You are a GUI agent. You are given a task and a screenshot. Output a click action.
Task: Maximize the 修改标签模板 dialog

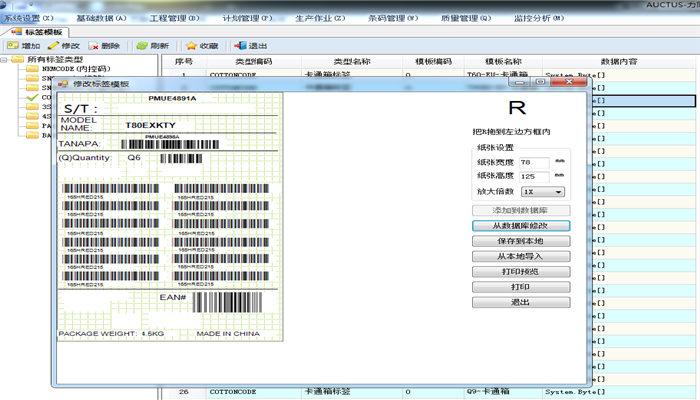[540, 82]
